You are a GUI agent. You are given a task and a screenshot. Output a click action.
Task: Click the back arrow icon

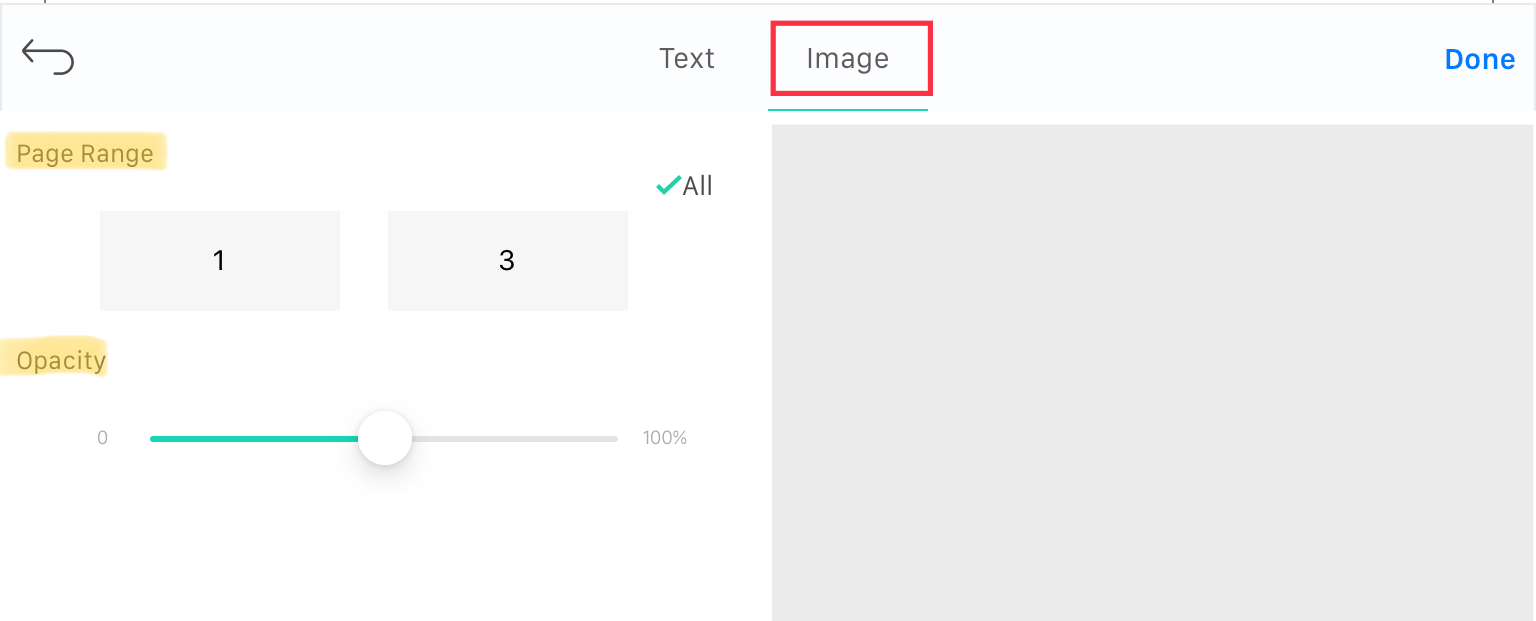pyautogui.click(x=48, y=58)
